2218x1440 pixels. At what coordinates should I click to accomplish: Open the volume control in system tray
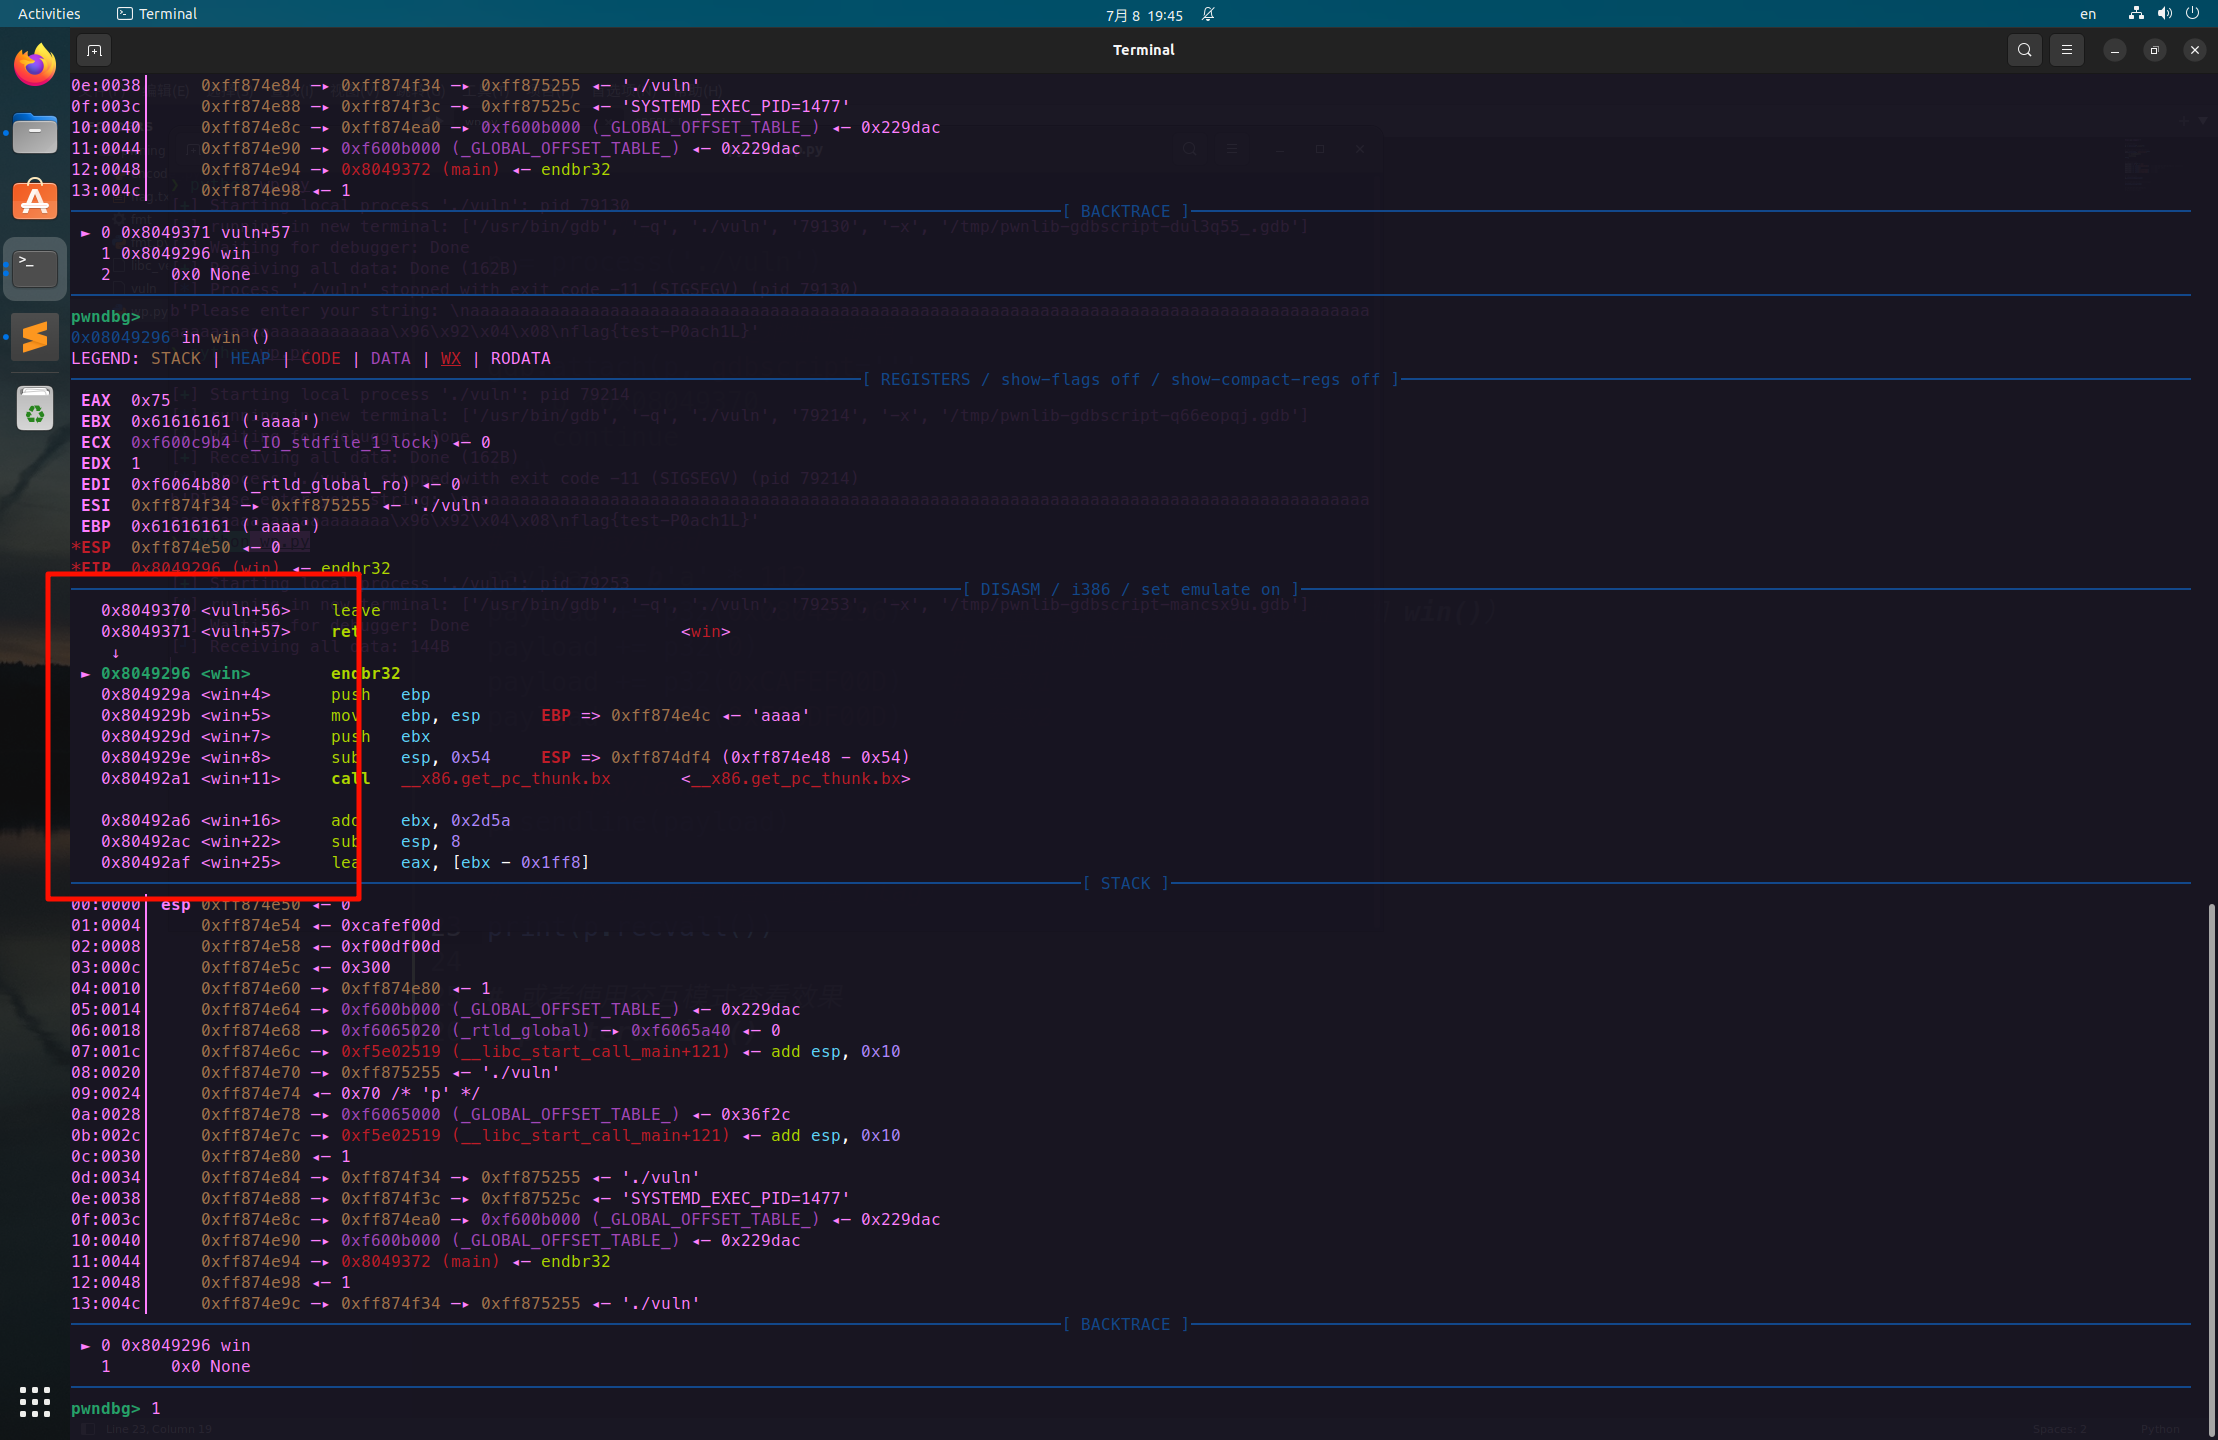(2164, 14)
